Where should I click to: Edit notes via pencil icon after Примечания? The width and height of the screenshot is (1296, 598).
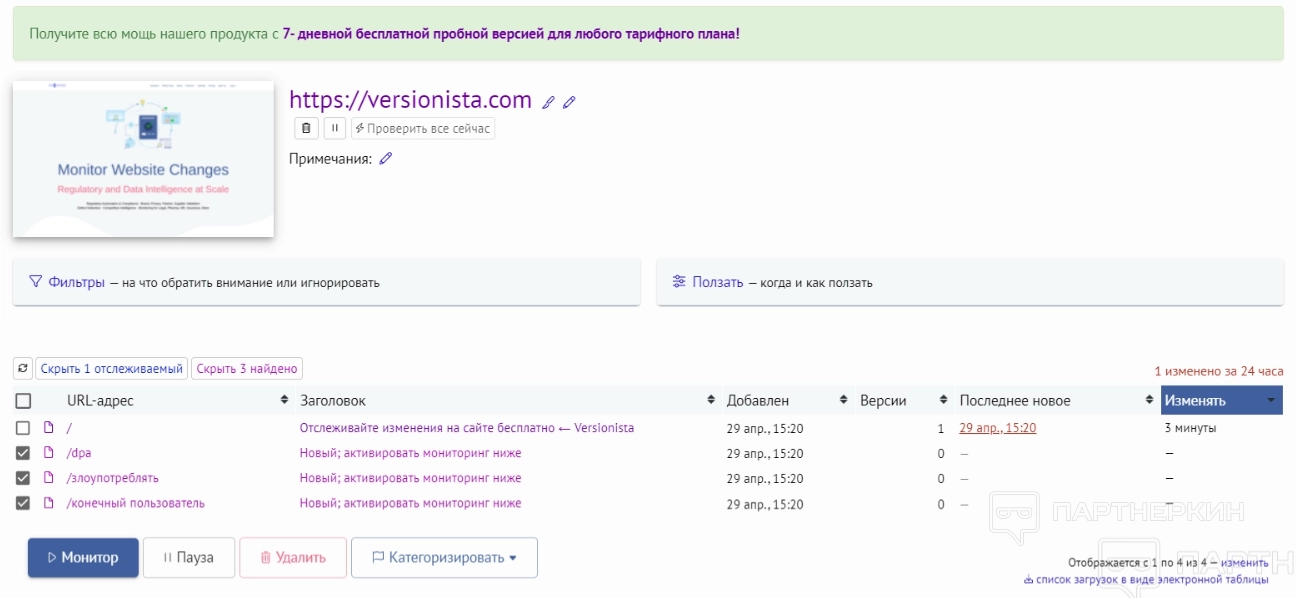[x=386, y=158]
